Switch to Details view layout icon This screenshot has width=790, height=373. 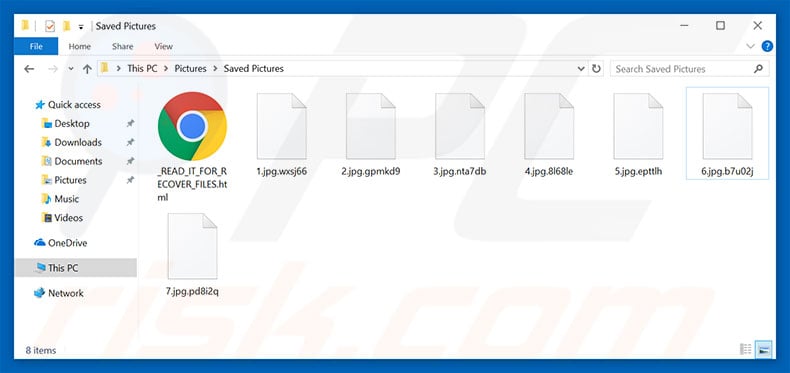[746, 349]
